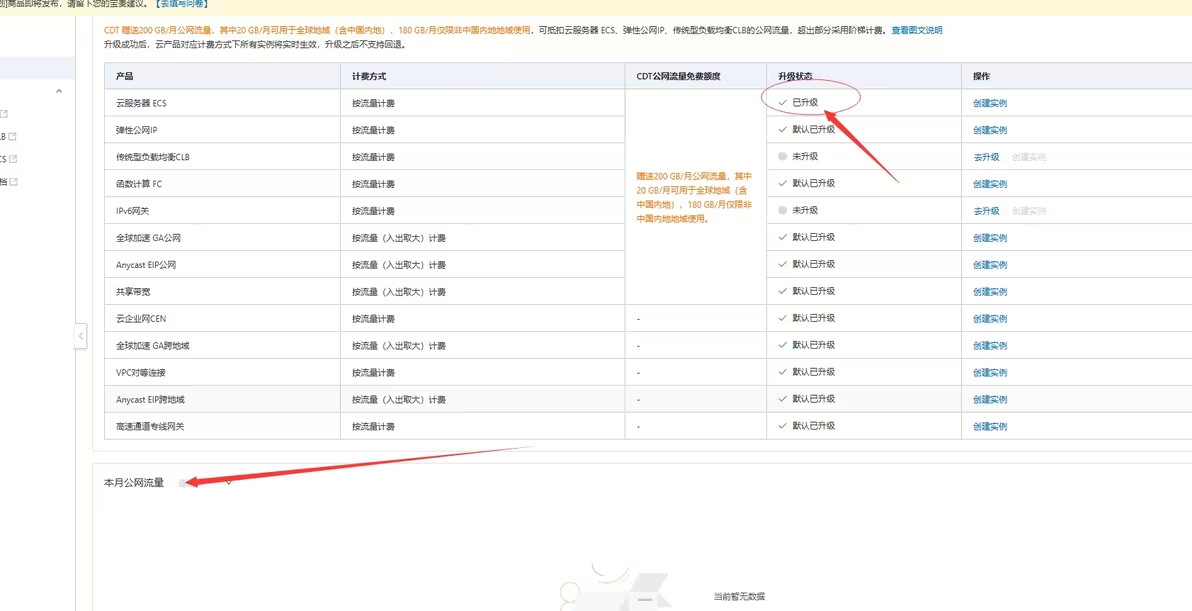Click greyed 创建实例 in the IPv6网关 row
This screenshot has width=1192, height=611.
click(1029, 211)
